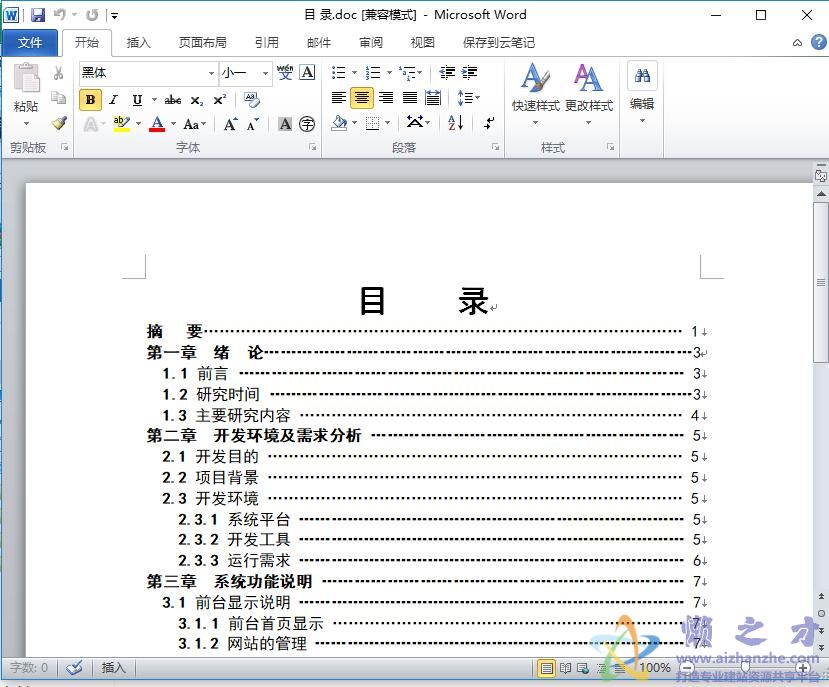The image size is (829, 687).
Task: Toggle center text alignment
Action: (x=361, y=97)
